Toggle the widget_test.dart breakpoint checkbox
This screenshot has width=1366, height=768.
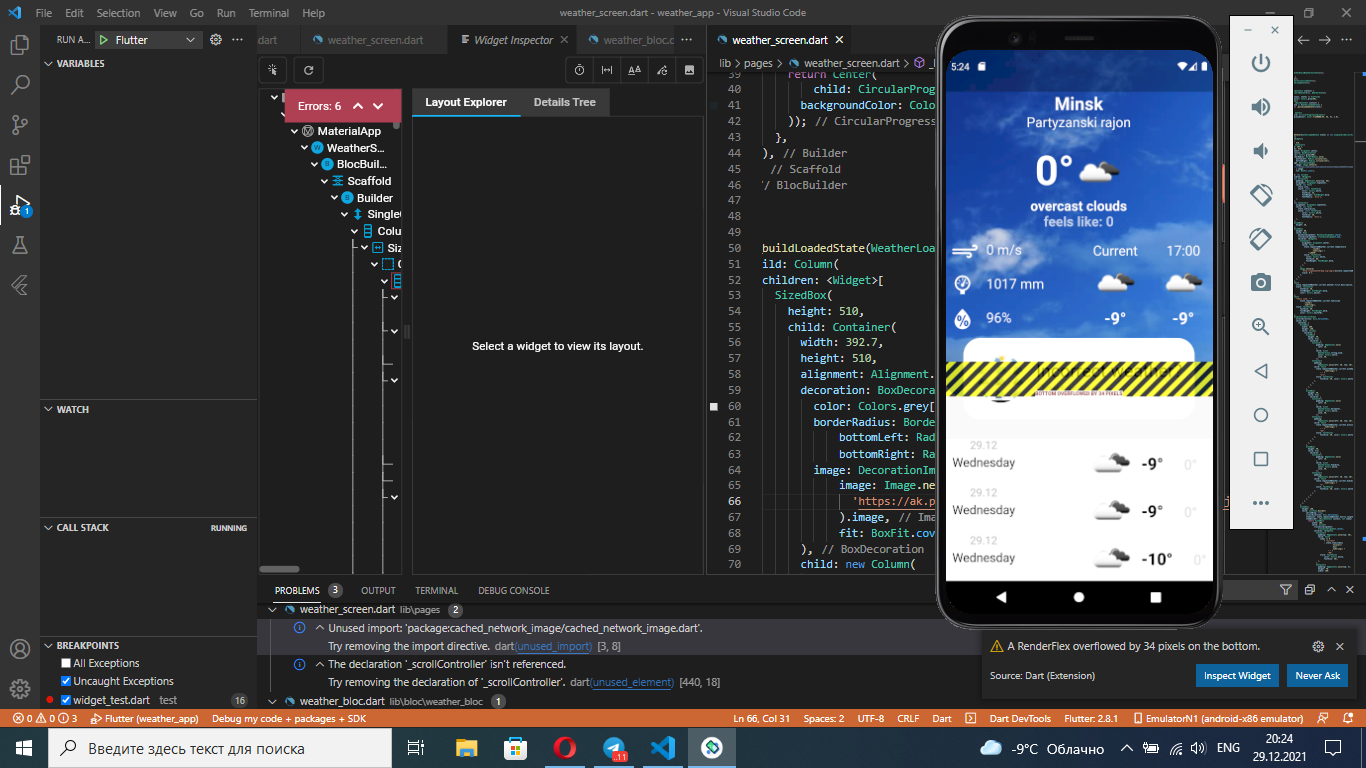[x=66, y=700]
